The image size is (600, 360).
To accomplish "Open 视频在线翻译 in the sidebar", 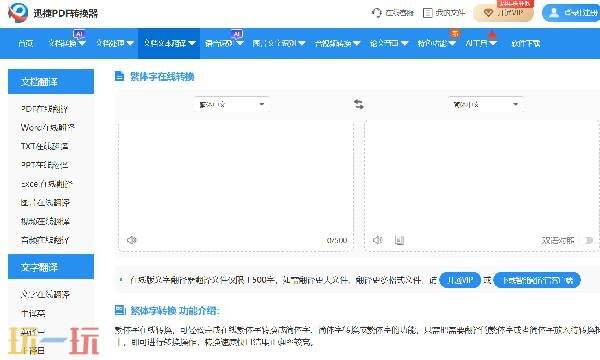I will click(x=45, y=221).
